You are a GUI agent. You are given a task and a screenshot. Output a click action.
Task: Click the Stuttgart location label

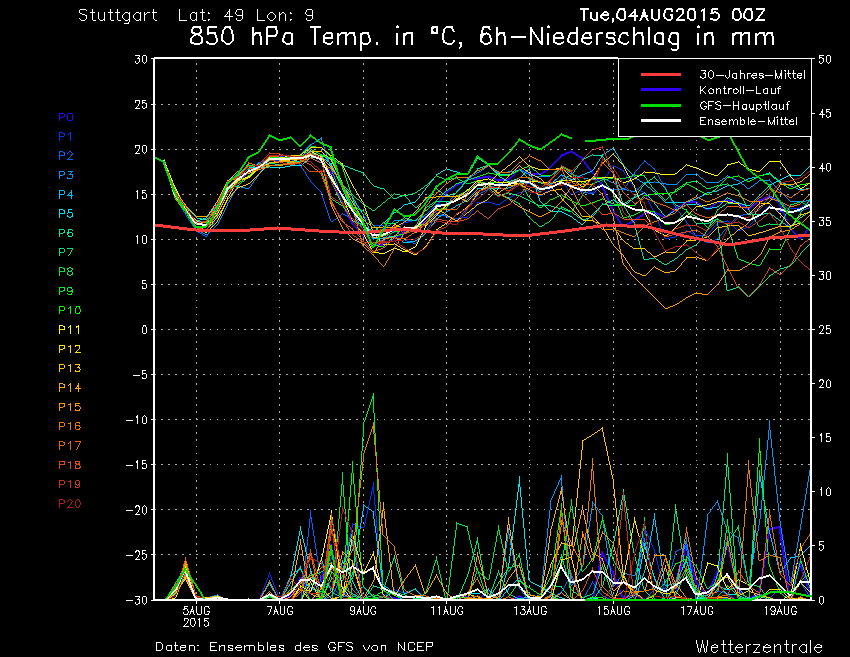tap(118, 15)
